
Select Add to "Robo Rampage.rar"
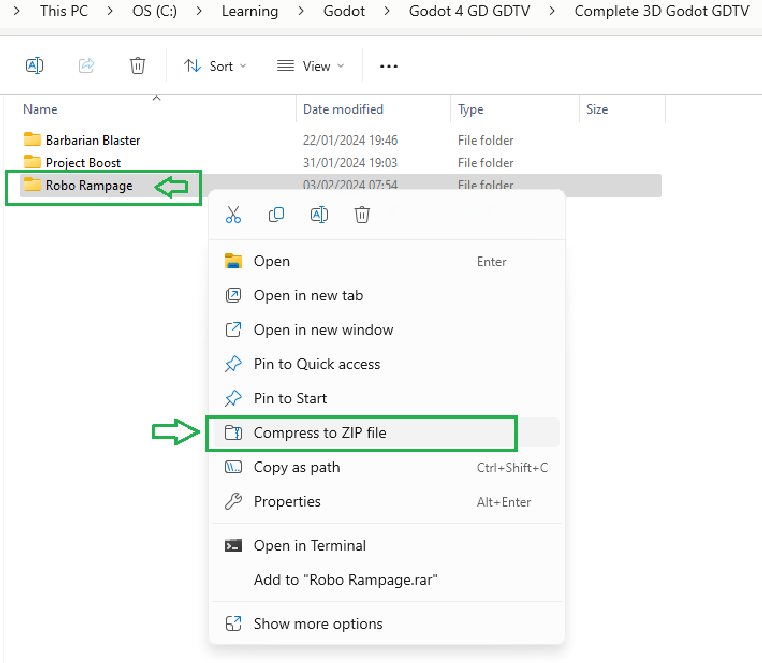point(386,580)
